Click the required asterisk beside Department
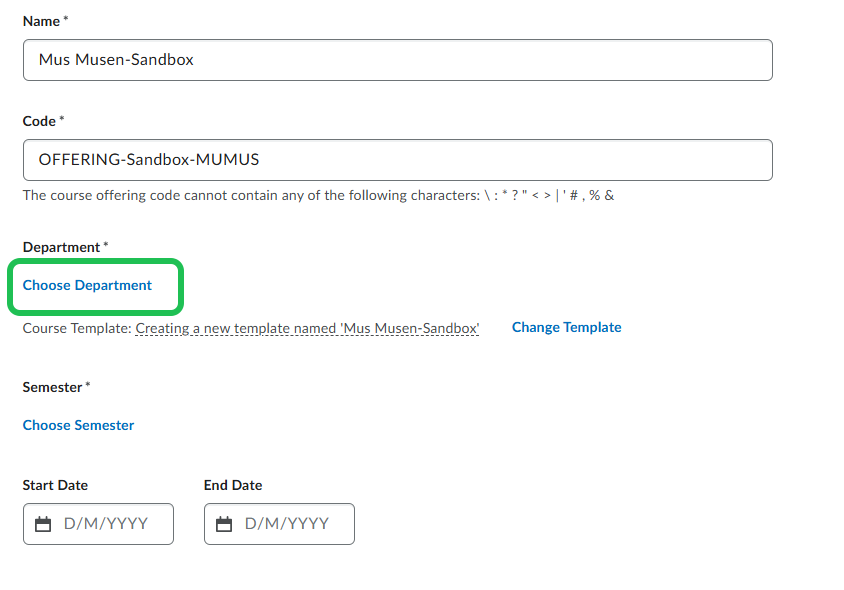 [x=106, y=246]
